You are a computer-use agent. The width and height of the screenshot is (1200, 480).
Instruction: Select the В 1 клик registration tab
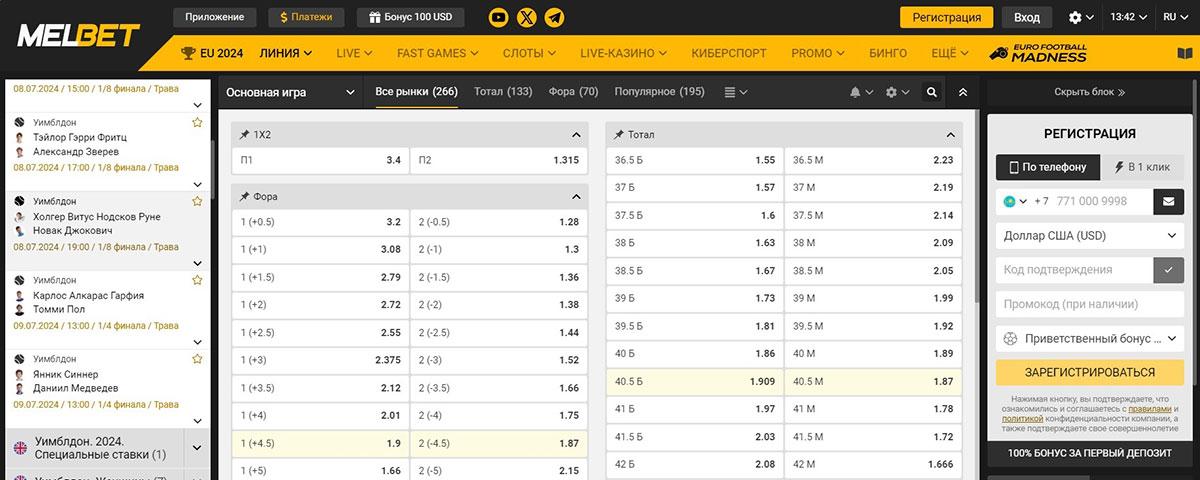point(1142,168)
